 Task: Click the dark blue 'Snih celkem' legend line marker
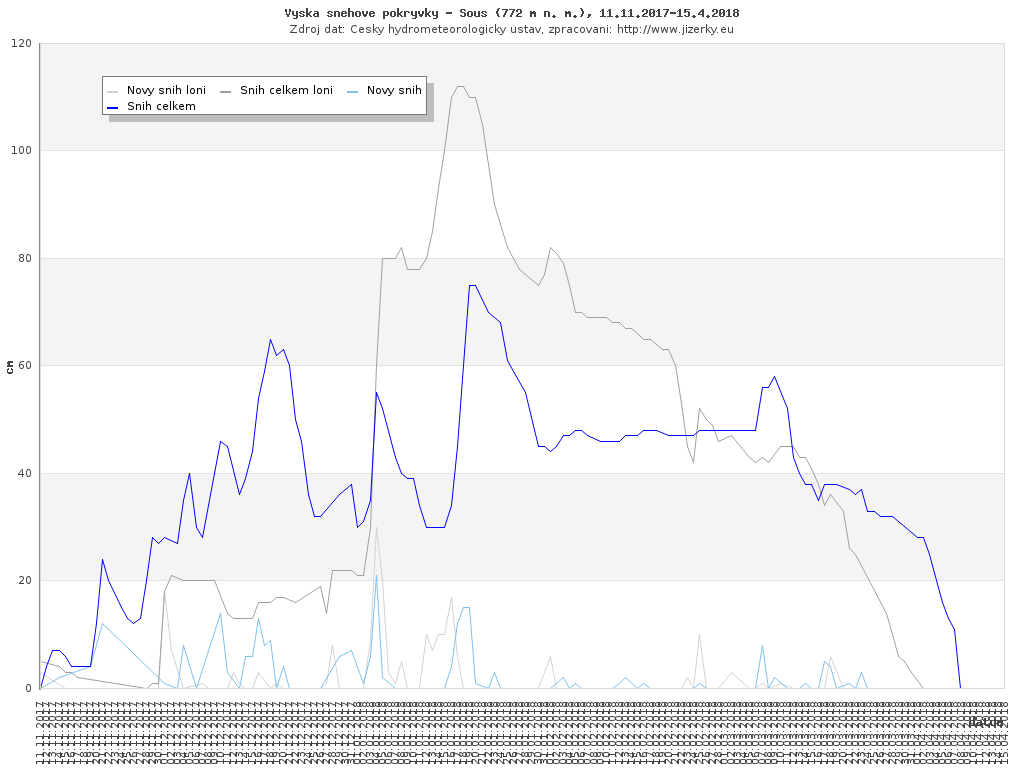pos(113,106)
